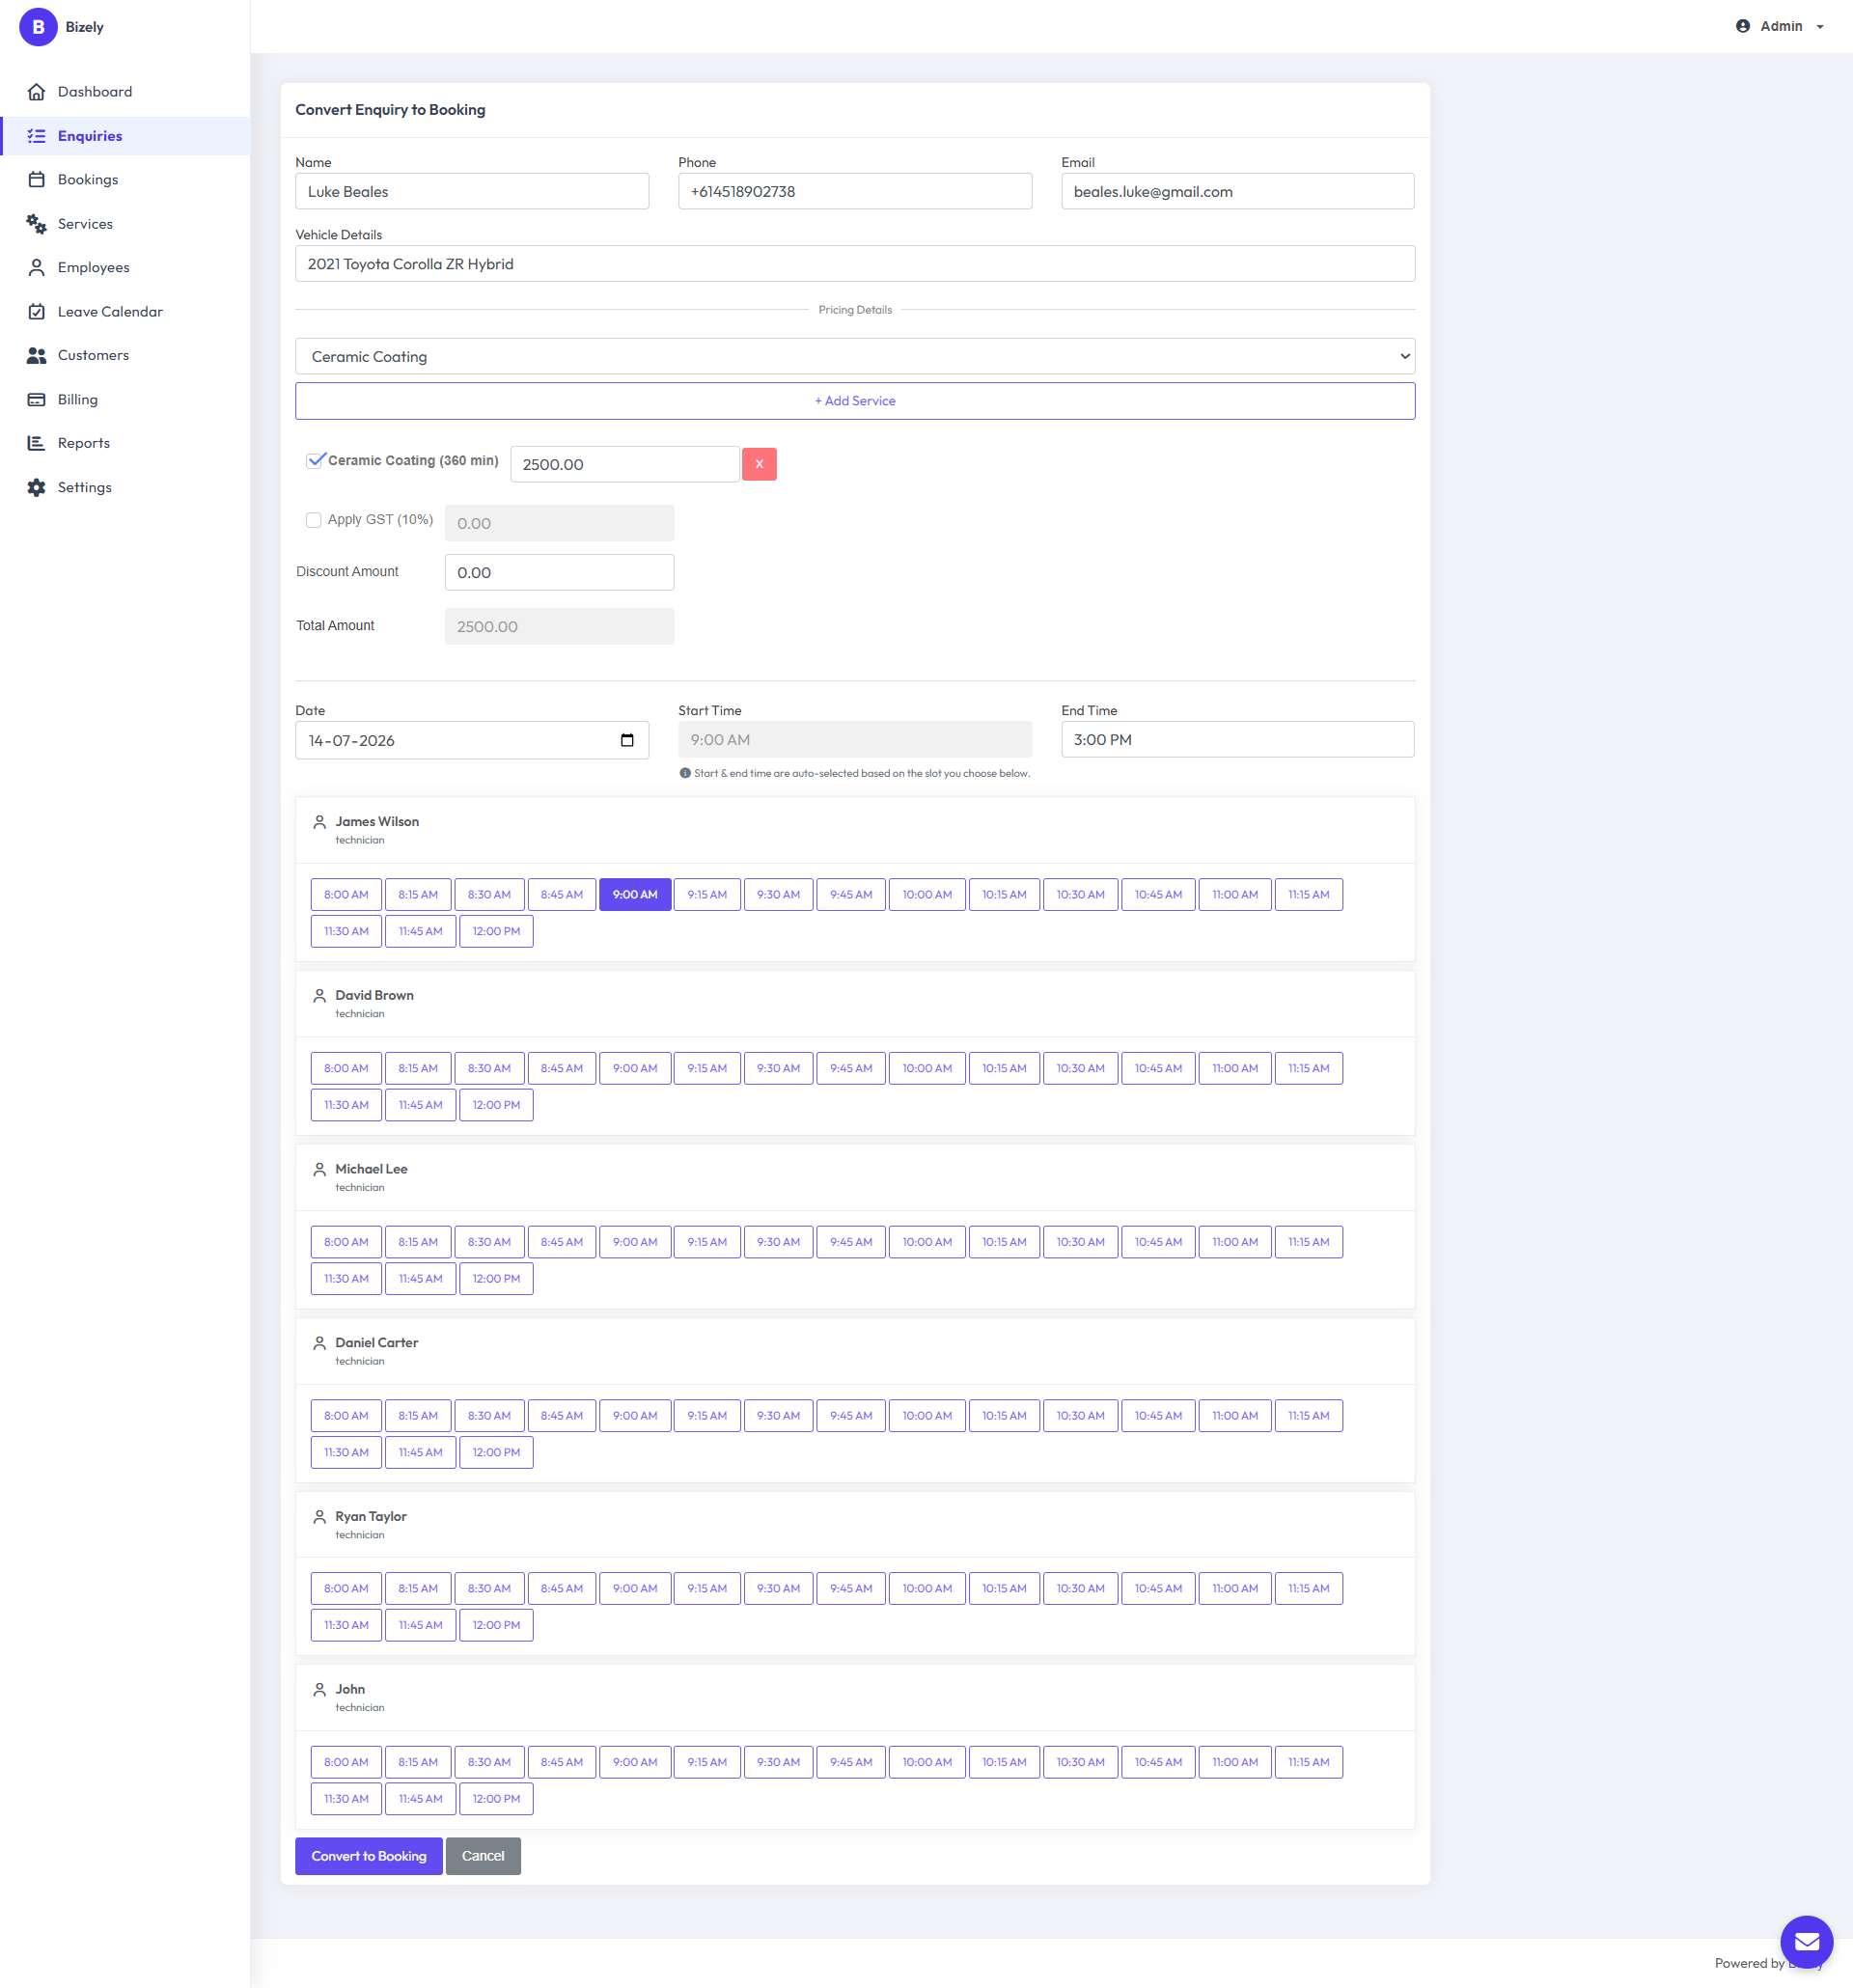Click the Convert to Booking button
The width and height of the screenshot is (1853, 1988).
coord(369,1857)
